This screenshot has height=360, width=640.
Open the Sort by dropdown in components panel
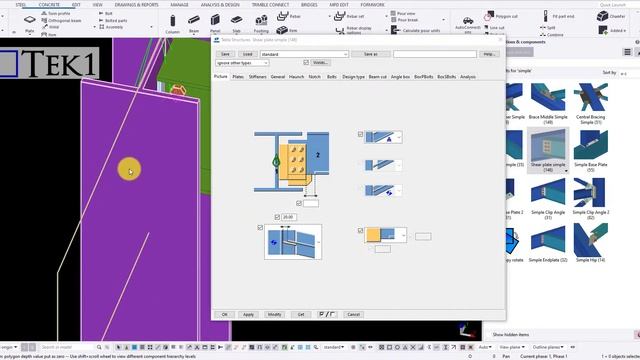point(629,73)
